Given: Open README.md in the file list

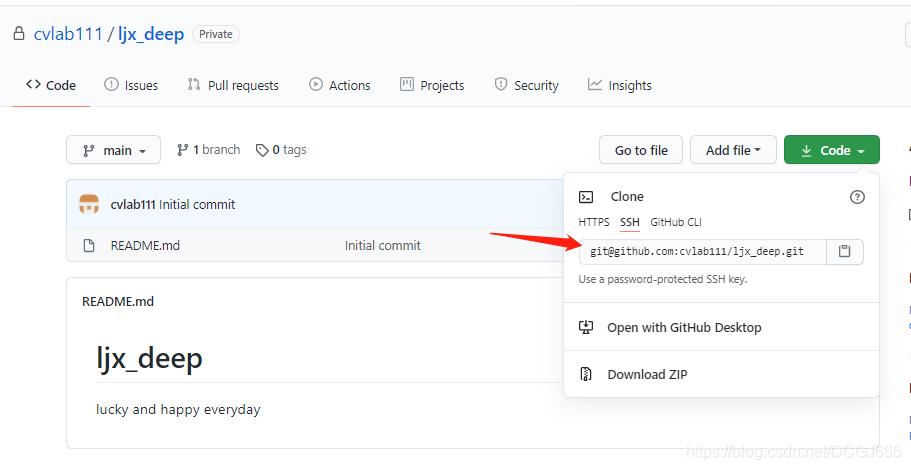Looking at the screenshot, I should tap(145, 246).
